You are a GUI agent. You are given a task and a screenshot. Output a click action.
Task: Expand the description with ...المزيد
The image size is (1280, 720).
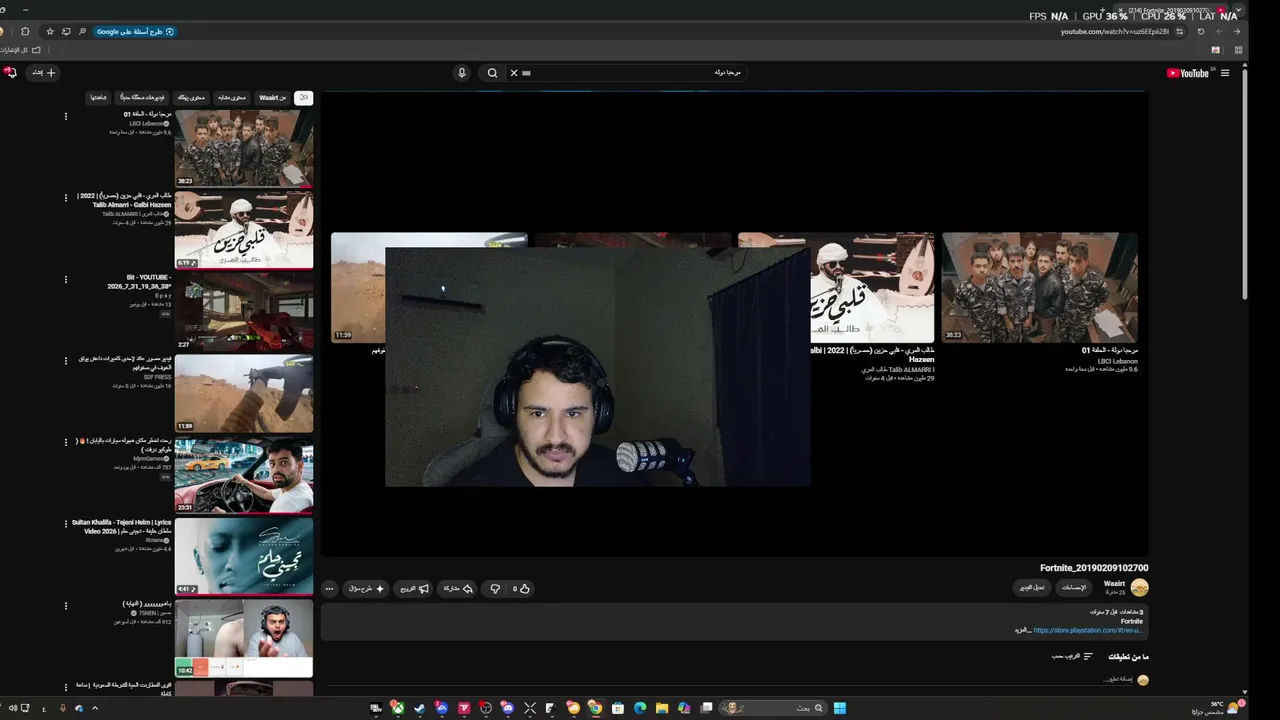tap(1022, 631)
